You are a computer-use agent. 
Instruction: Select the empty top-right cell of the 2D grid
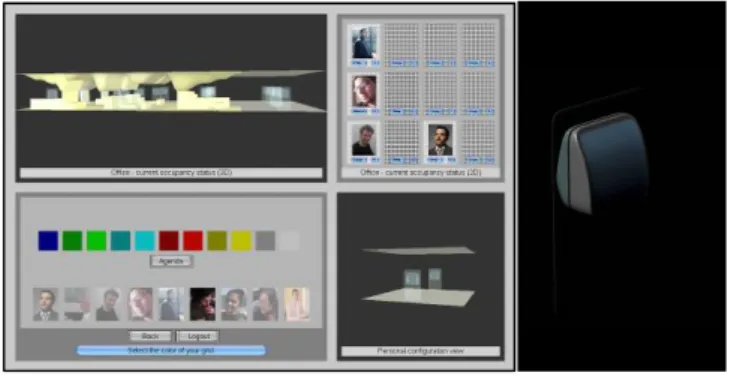(x=479, y=45)
